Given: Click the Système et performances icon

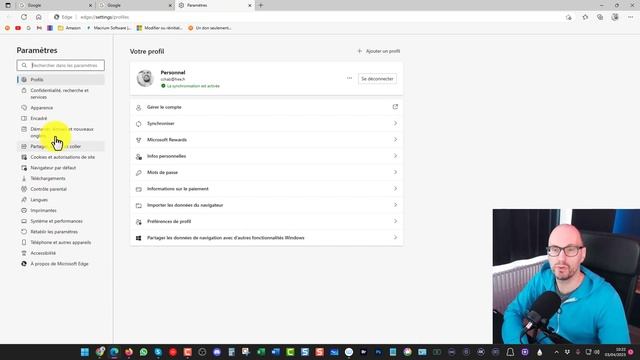Looking at the screenshot, I should click(x=24, y=221).
